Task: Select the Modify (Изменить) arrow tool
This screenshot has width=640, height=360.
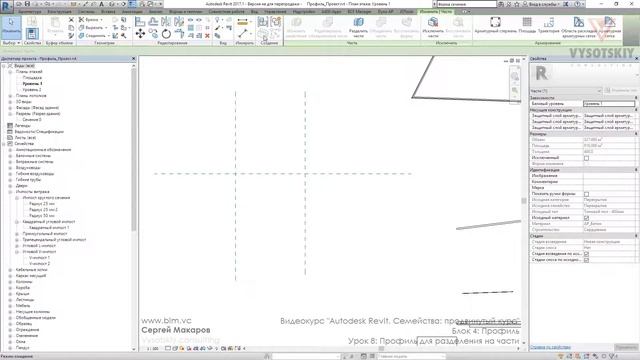Action: 11,27
